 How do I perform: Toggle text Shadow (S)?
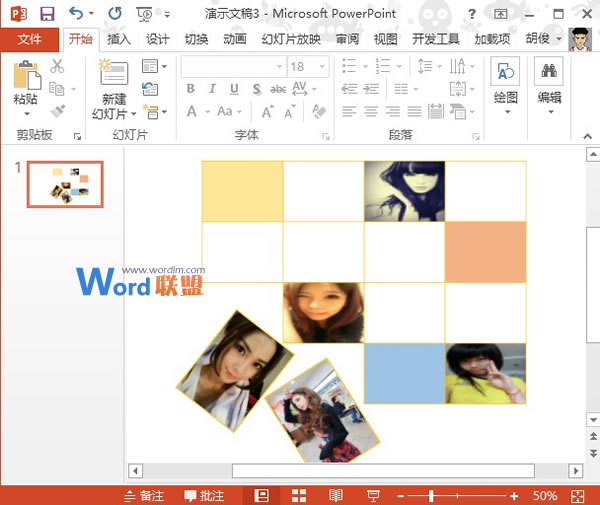click(x=256, y=89)
